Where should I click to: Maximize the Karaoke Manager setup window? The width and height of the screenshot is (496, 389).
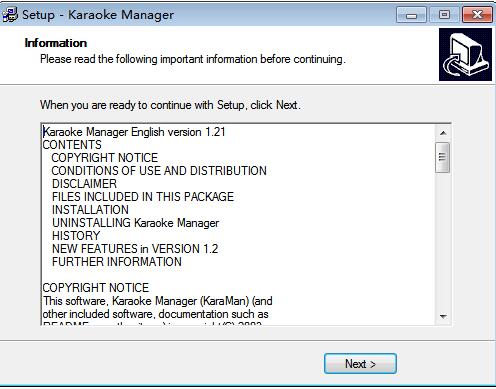pos(444,15)
